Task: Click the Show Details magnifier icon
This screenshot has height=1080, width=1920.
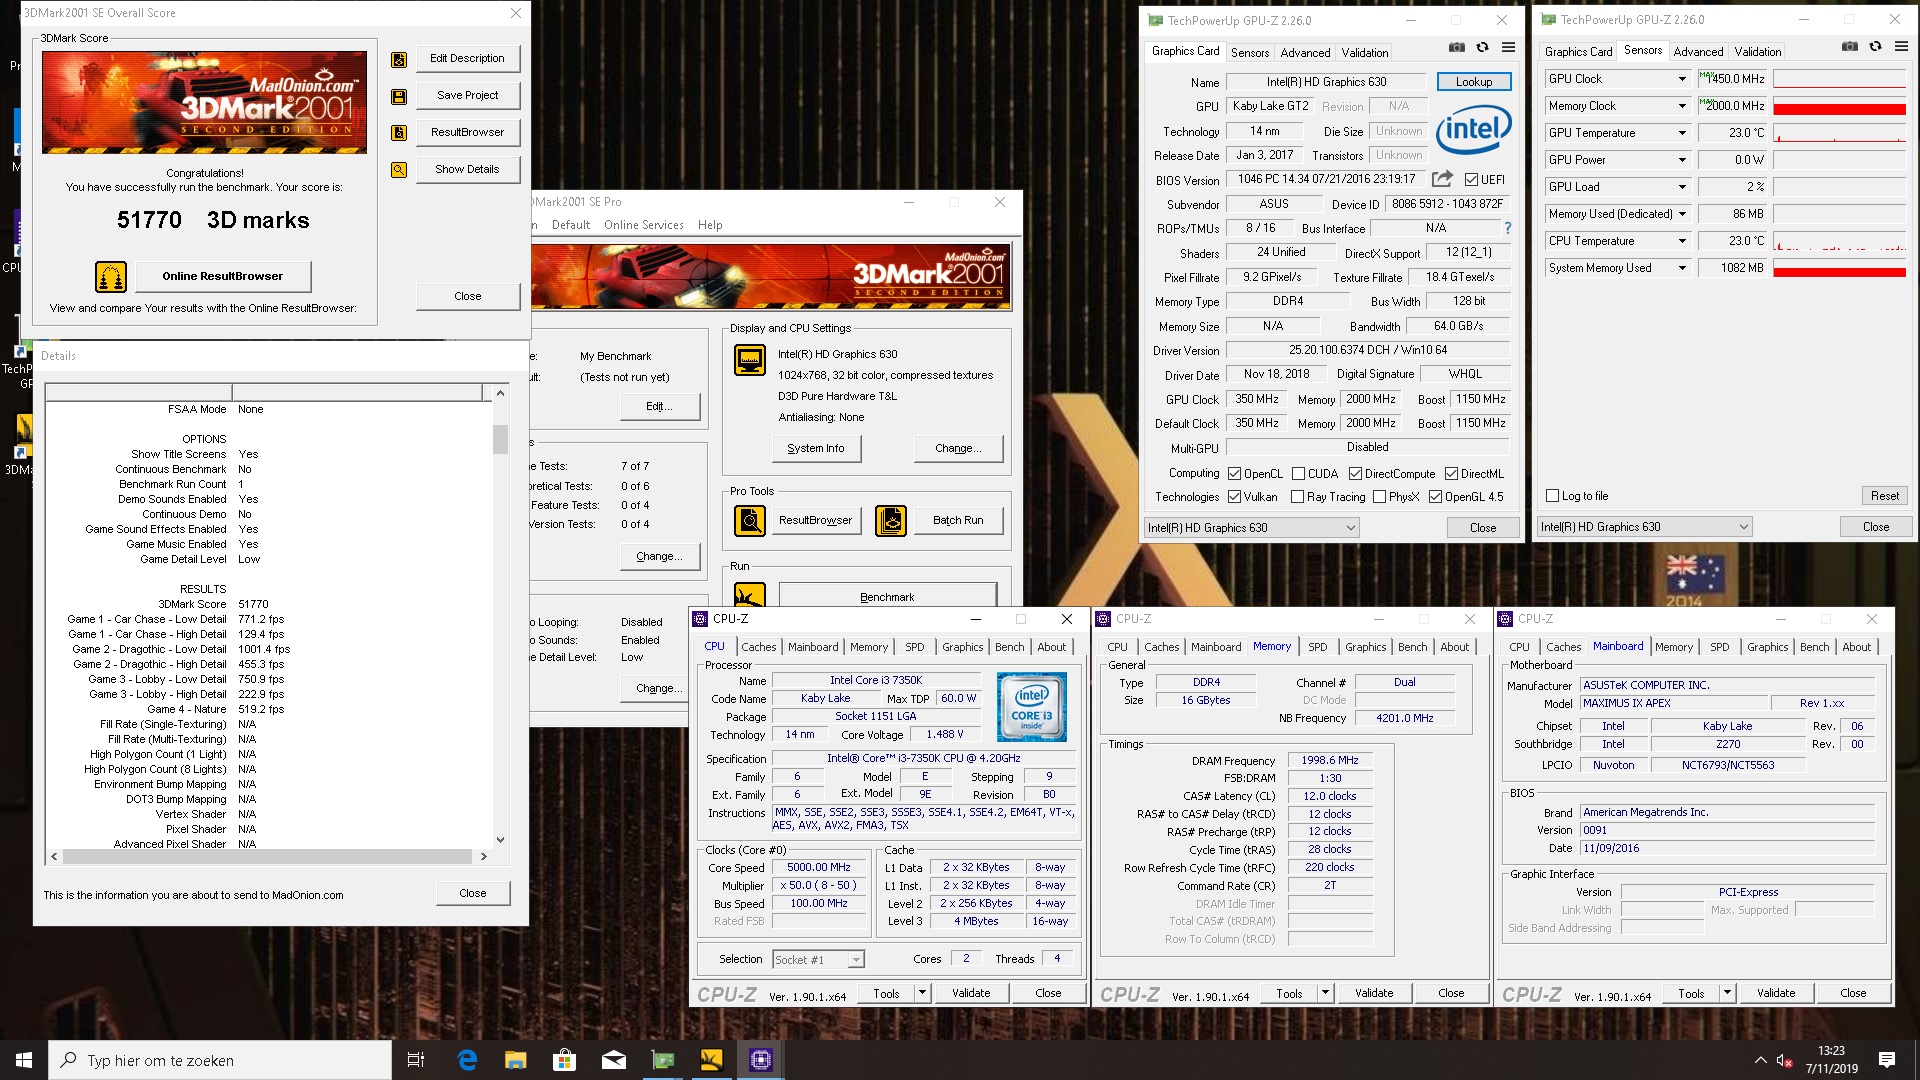Action: pyautogui.click(x=399, y=170)
